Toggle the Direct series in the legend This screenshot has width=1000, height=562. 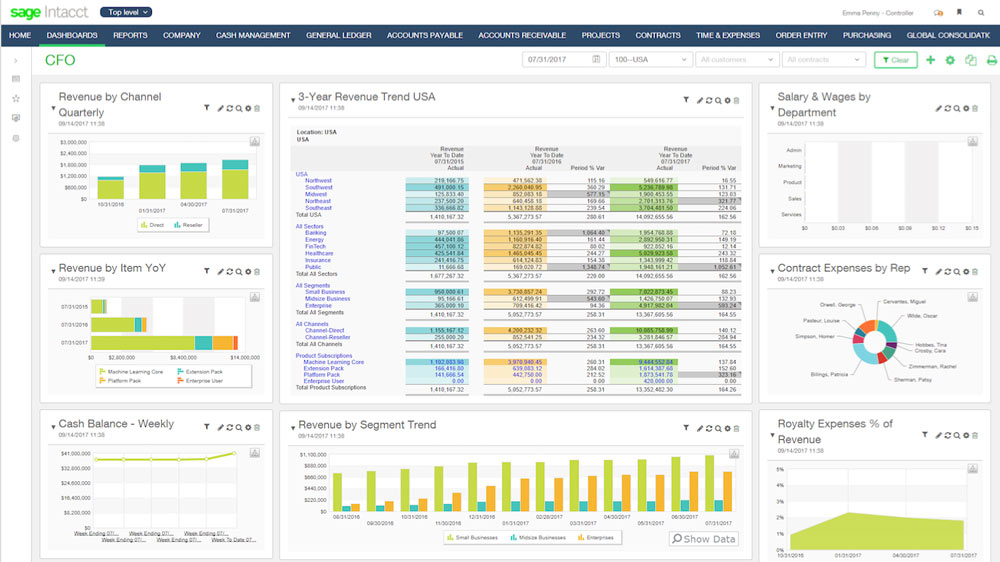[152, 225]
